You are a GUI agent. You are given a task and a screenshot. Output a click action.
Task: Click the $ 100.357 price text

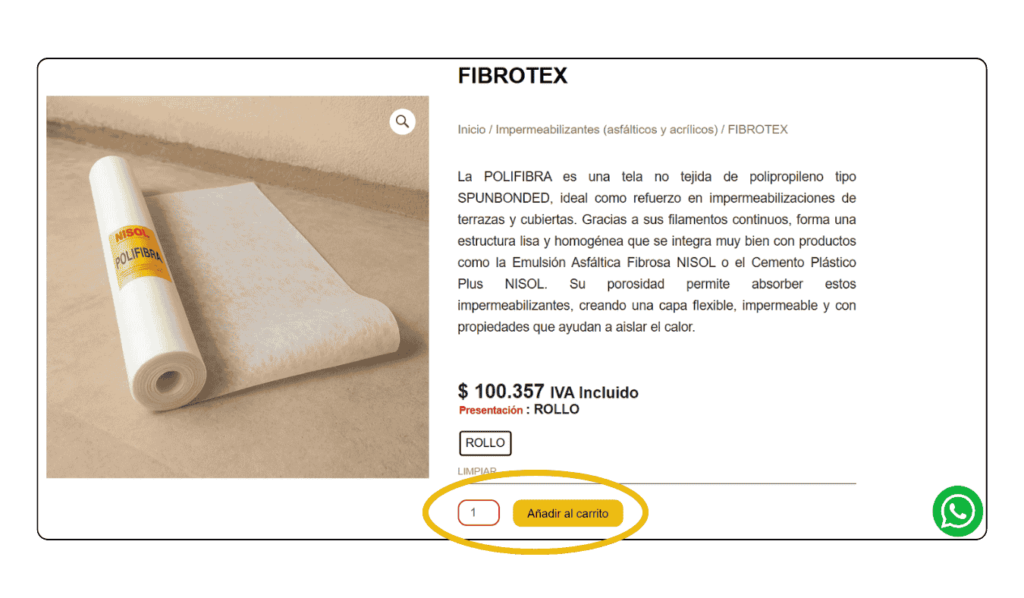[501, 391]
